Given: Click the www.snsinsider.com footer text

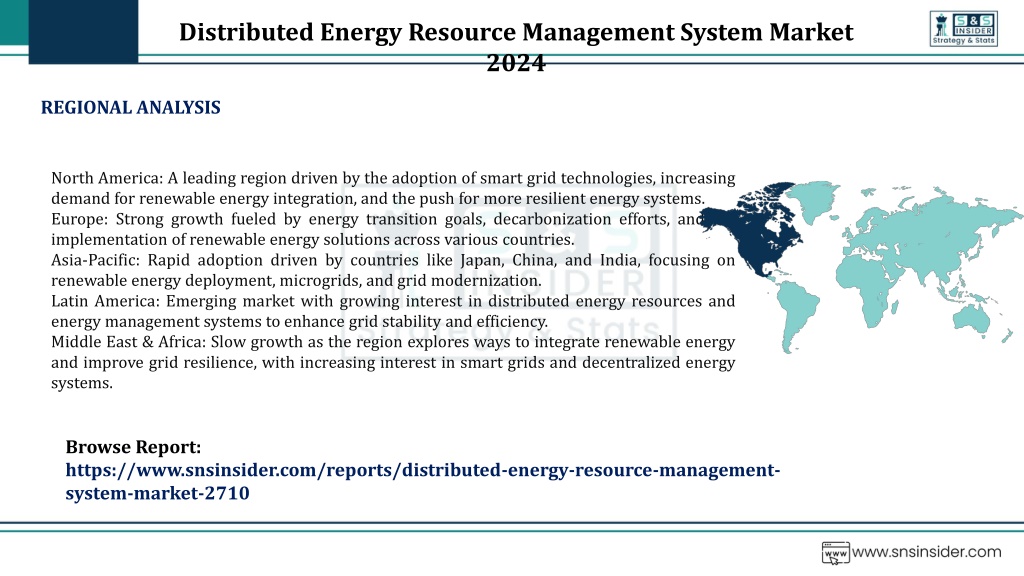Looking at the screenshot, I should coord(926,552).
